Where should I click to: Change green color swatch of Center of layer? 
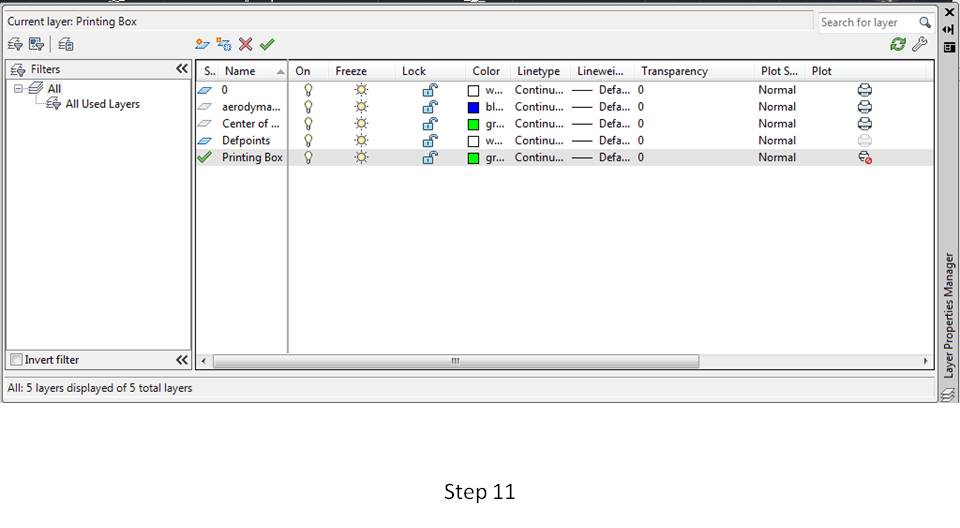473,124
